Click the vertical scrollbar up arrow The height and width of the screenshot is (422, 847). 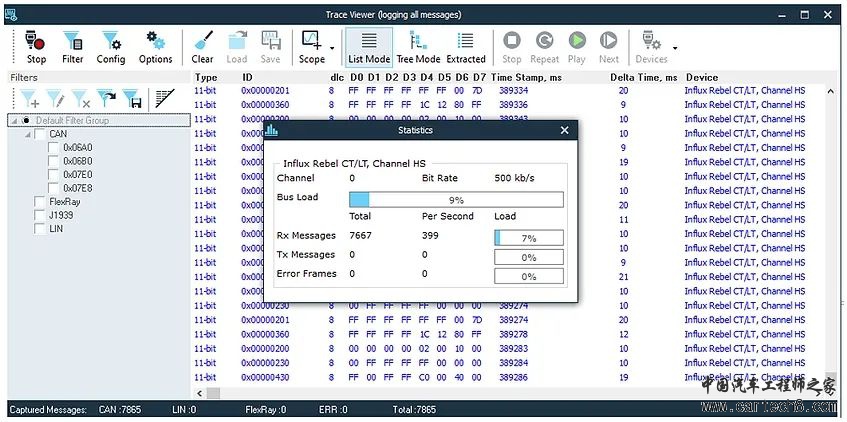click(x=830, y=92)
